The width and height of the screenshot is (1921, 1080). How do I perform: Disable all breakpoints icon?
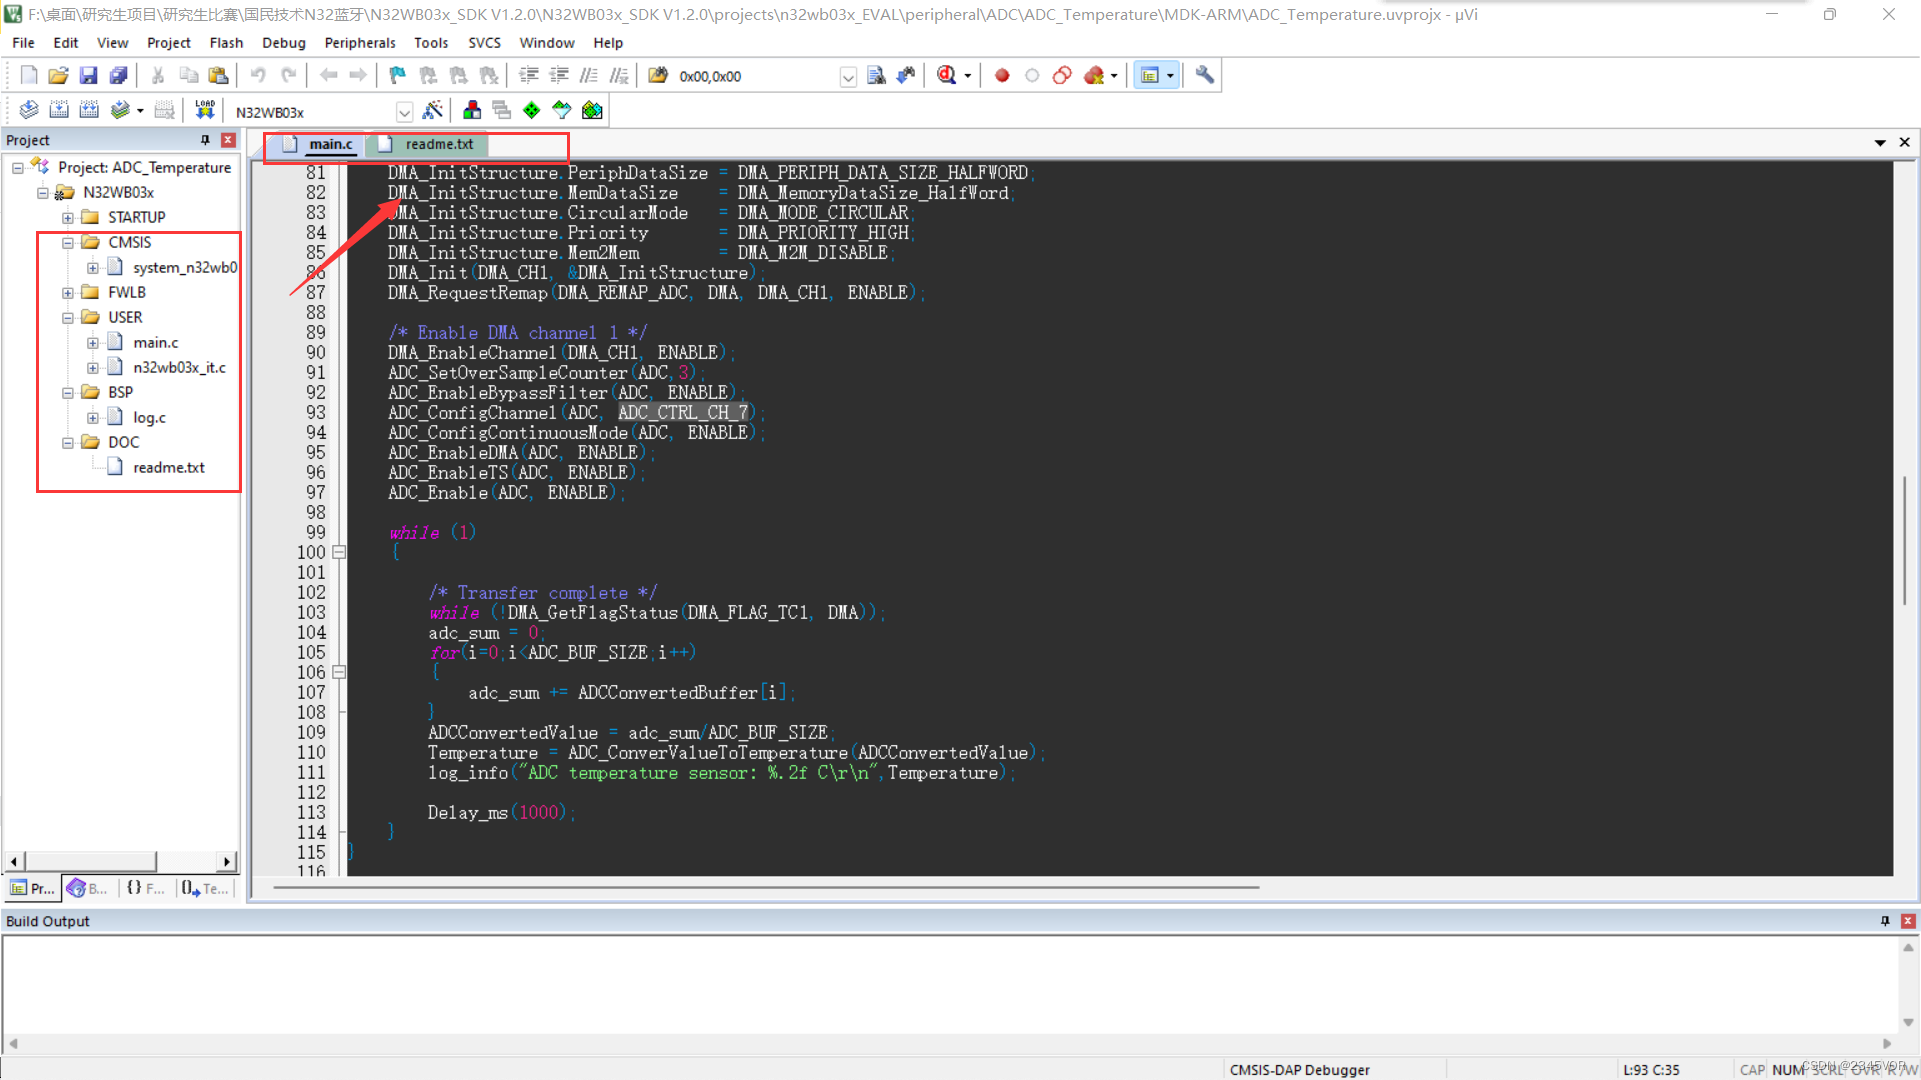pyautogui.click(x=1062, y=75)
